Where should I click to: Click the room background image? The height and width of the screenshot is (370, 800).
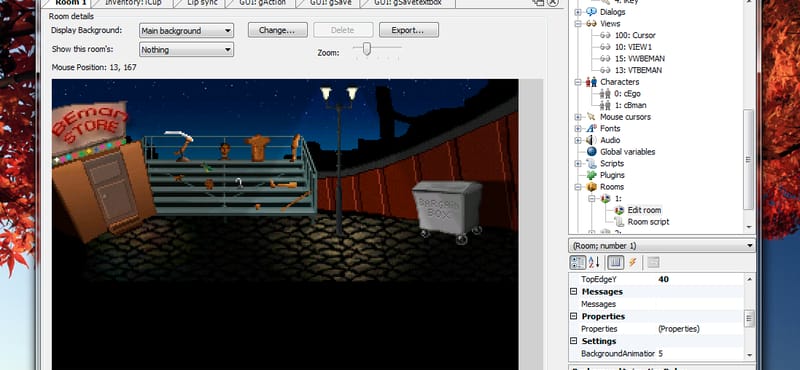285,224
